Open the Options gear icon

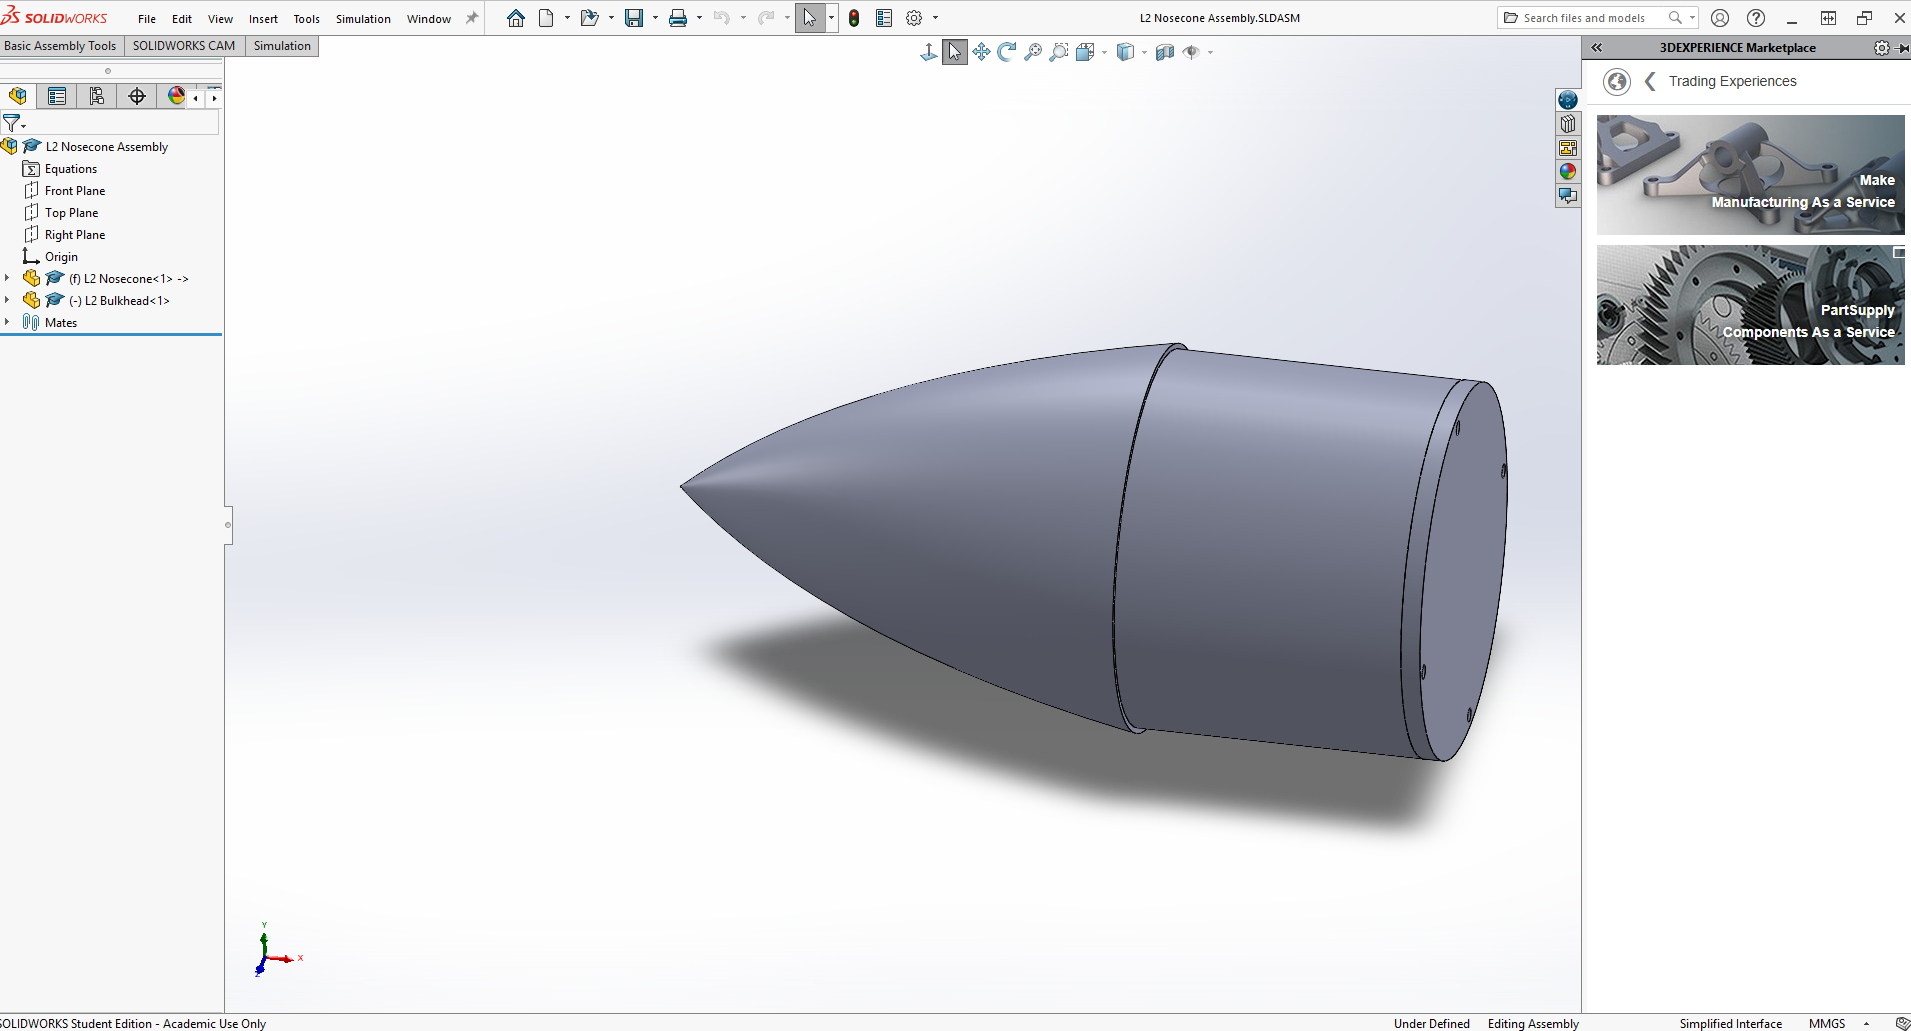[914, 18]
